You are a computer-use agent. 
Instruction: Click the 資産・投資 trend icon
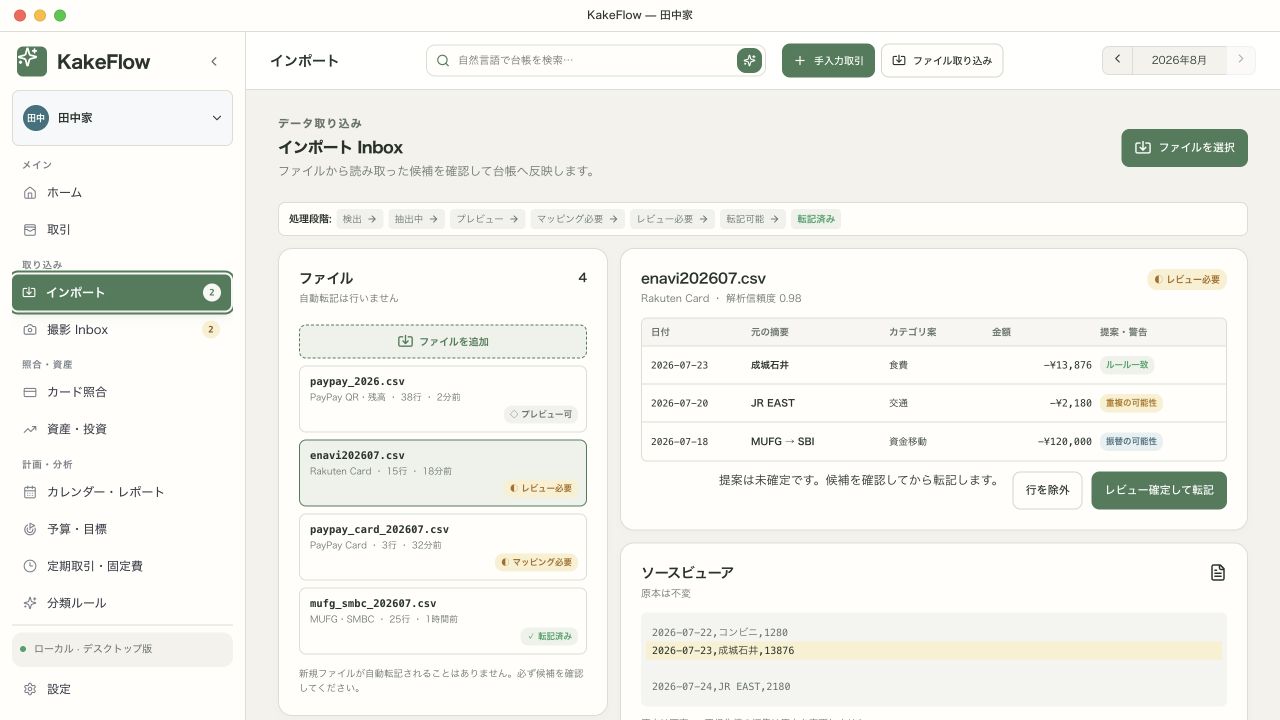[x=30, y=429]
